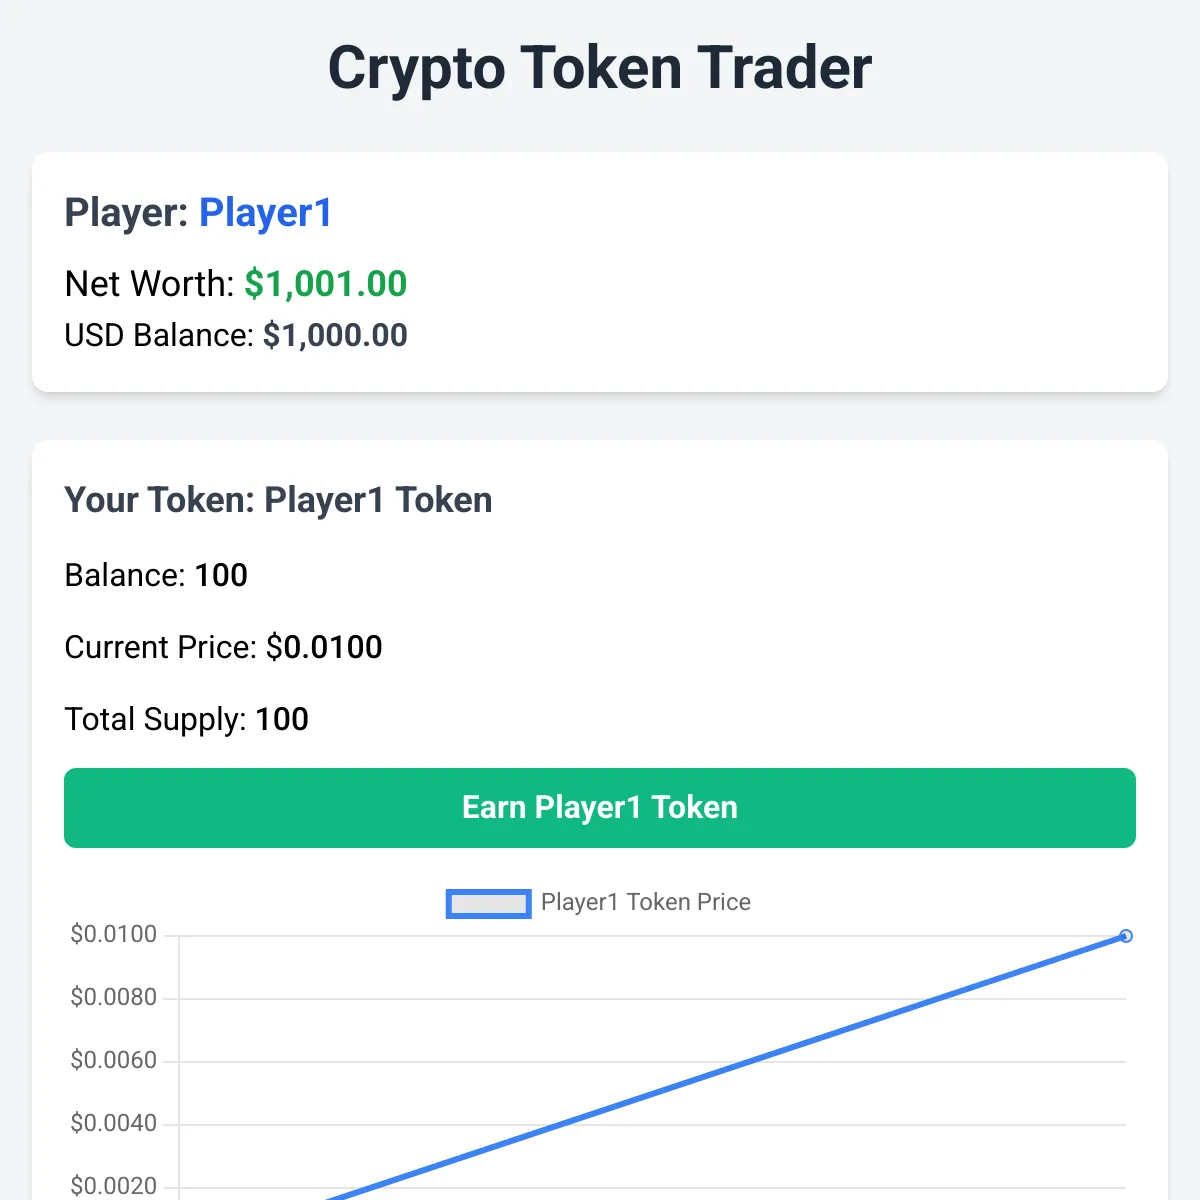Click the Crypto Token Trader title

[599, 67]
